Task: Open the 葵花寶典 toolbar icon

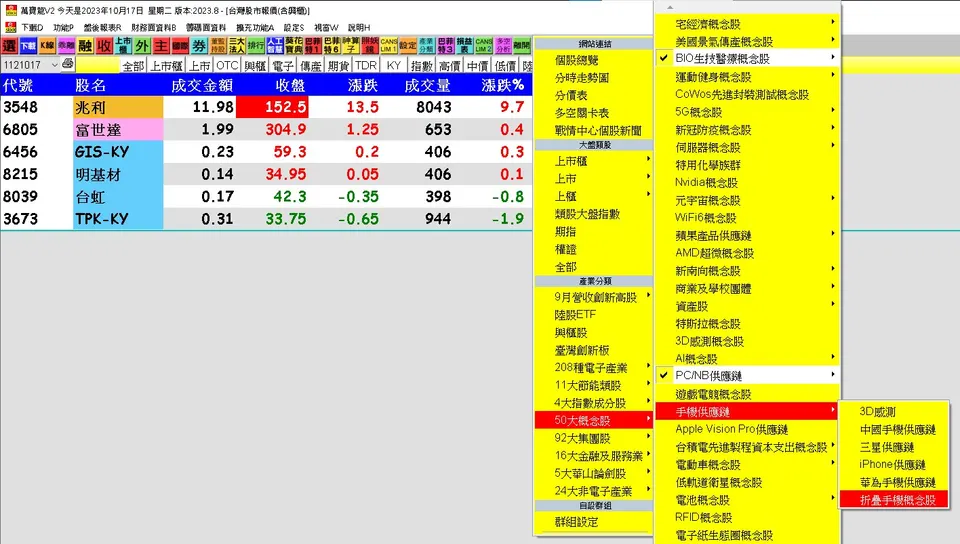Action: [294, 46]
